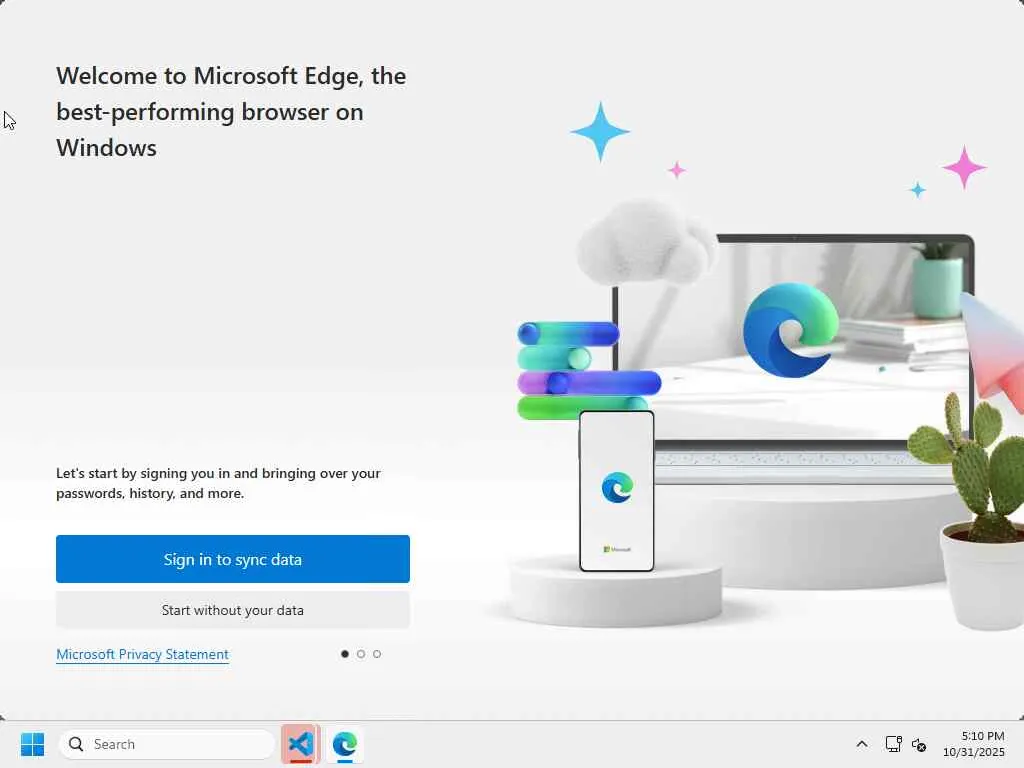This screenshot has width=1024, height=768.
Task: Click the fluffy cloud illustration
Action: (645, 242)
